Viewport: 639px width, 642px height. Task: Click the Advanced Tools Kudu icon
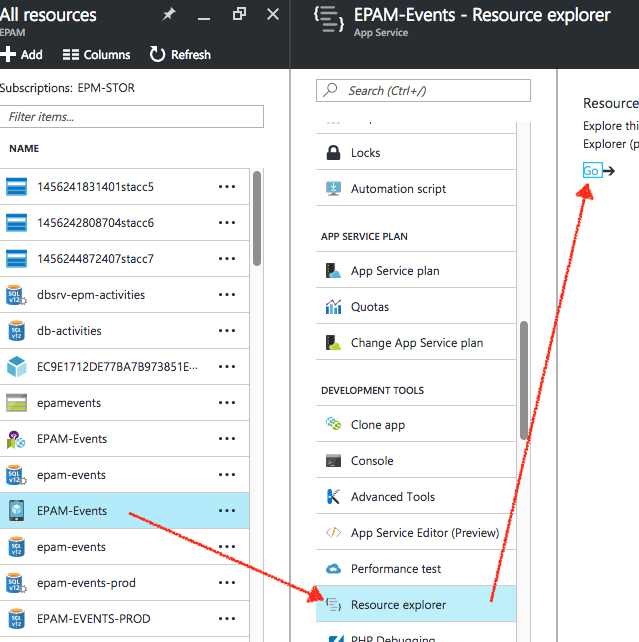click(x=333, y=497)
